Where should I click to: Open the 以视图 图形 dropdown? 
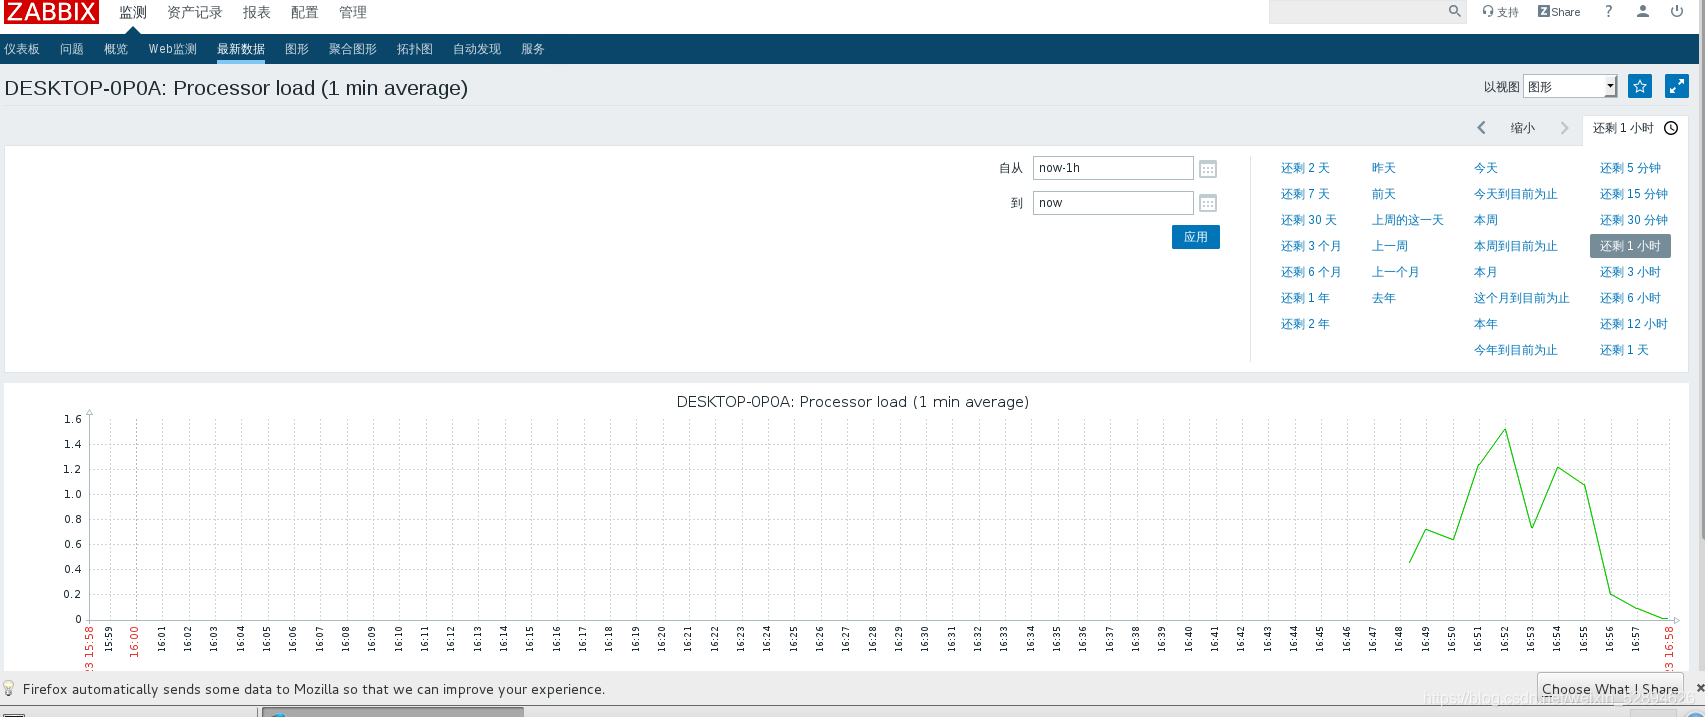[x=1570, y=87]
